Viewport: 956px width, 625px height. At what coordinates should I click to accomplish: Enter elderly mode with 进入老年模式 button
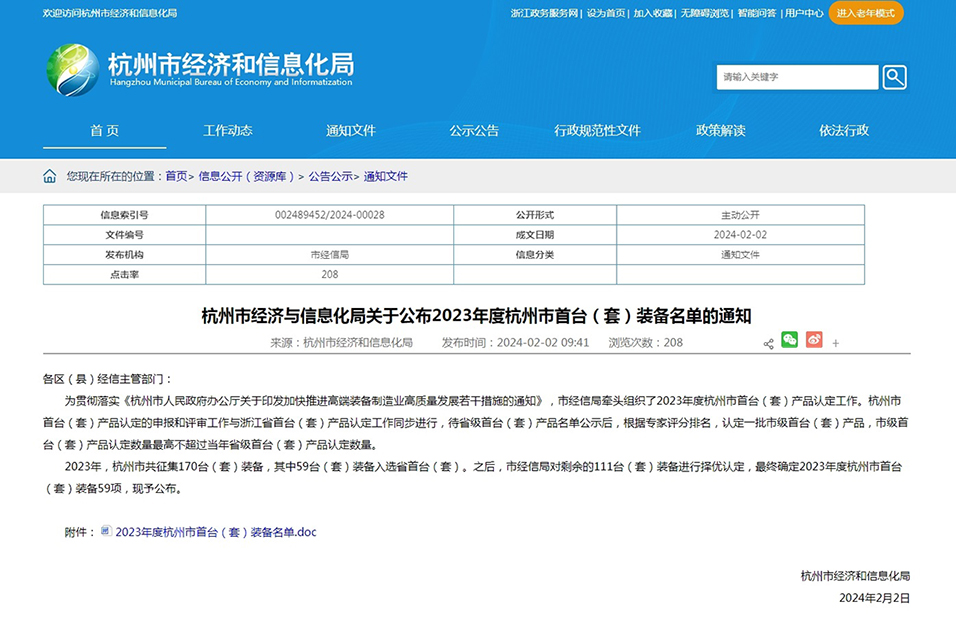[865, 13]
